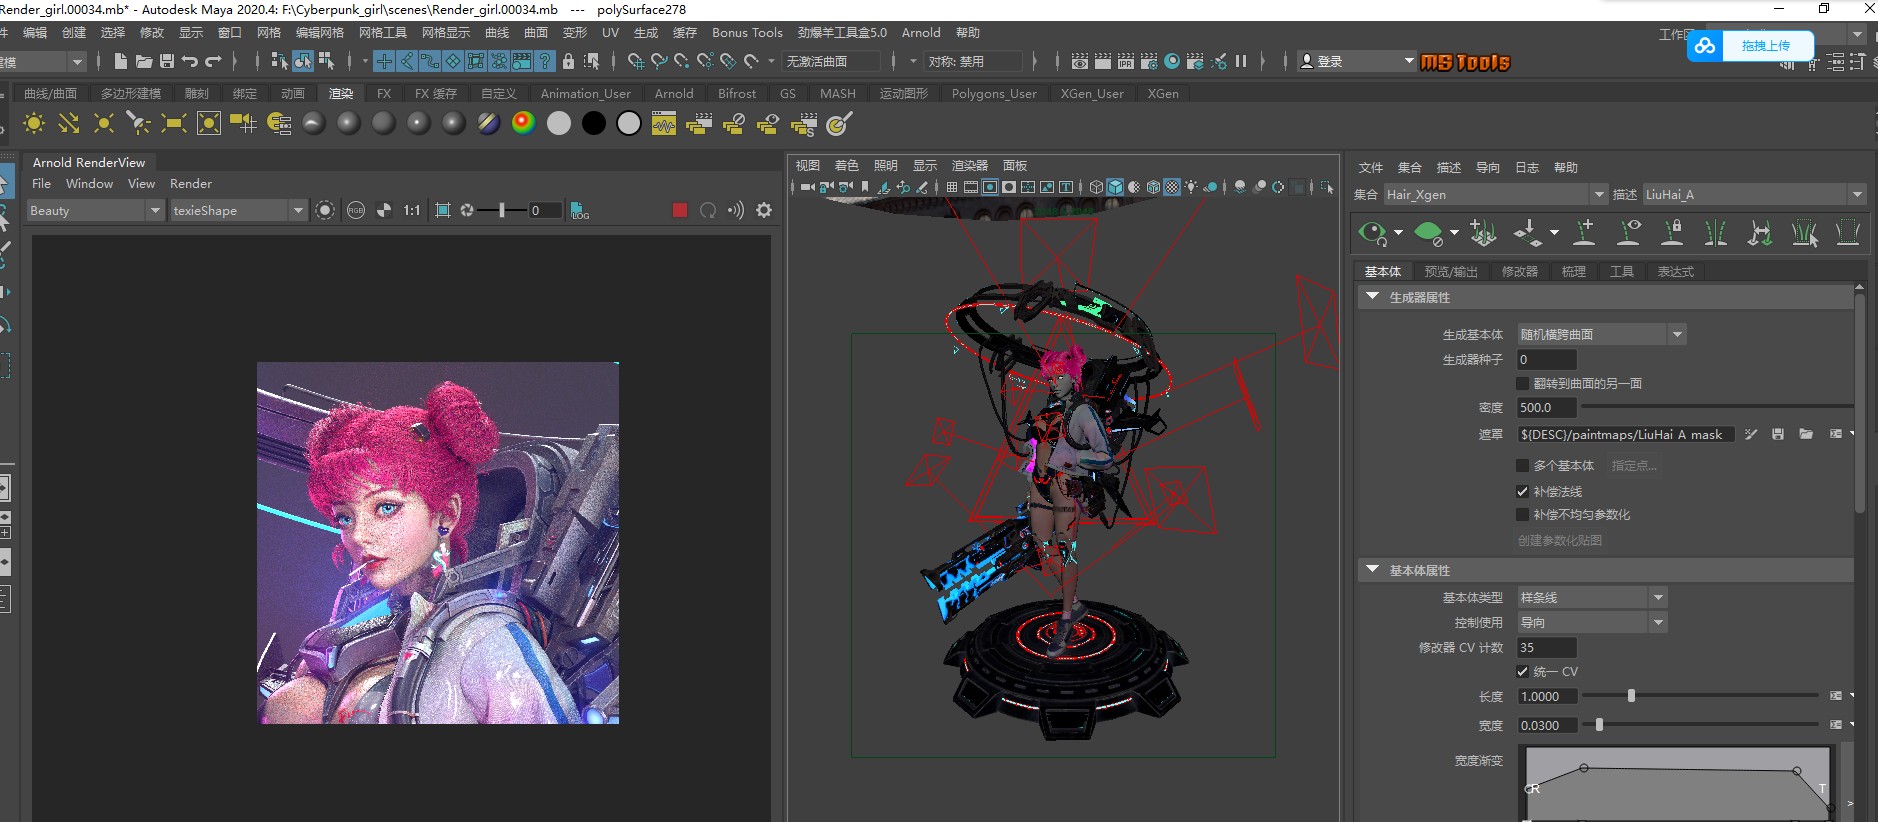Uncheck '统一 CV' checkbox
Screen dimensions: 1878x822
point(1522,671)
